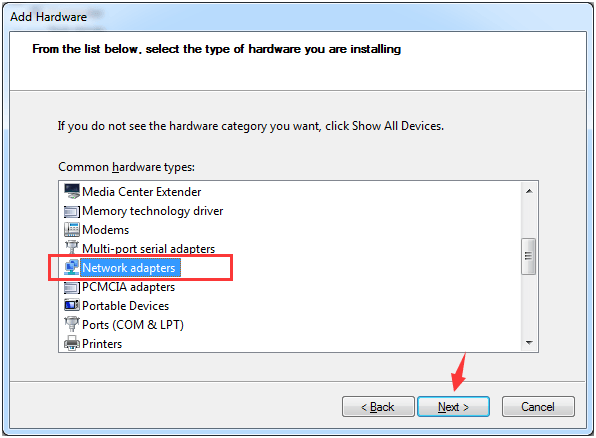Viewport: 596px width, 438px height.
Task: Go to the next wizard step
Action: coord(453,407)
